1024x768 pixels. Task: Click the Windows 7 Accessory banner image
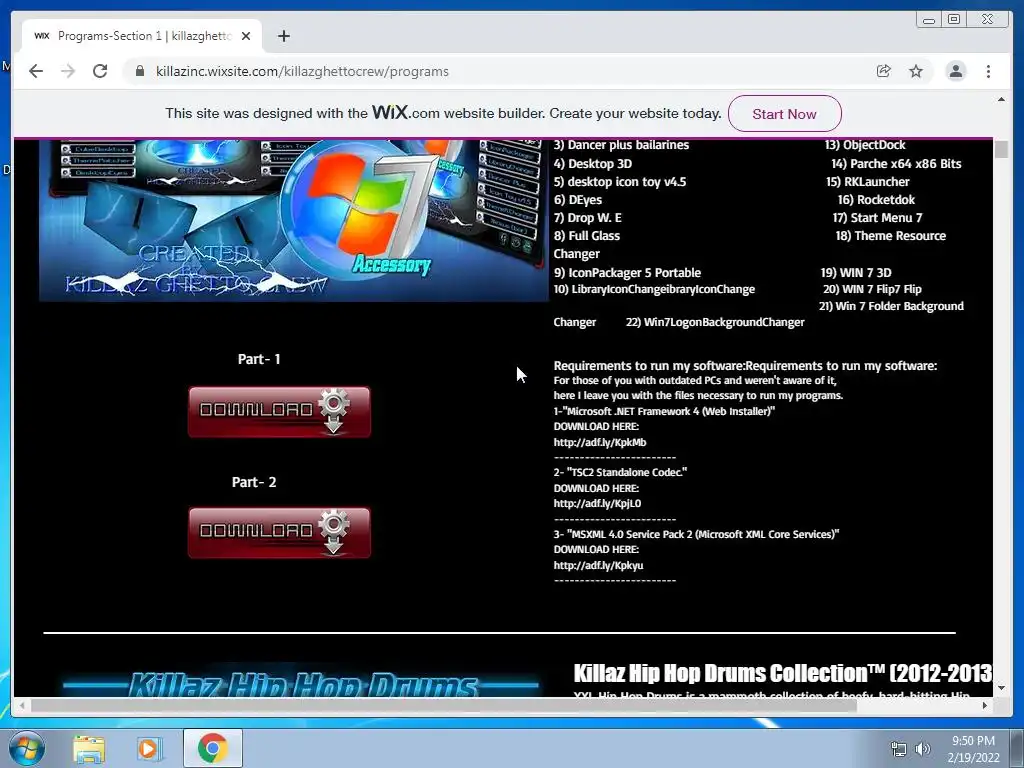pyautogui.click(x=294, y=220)
